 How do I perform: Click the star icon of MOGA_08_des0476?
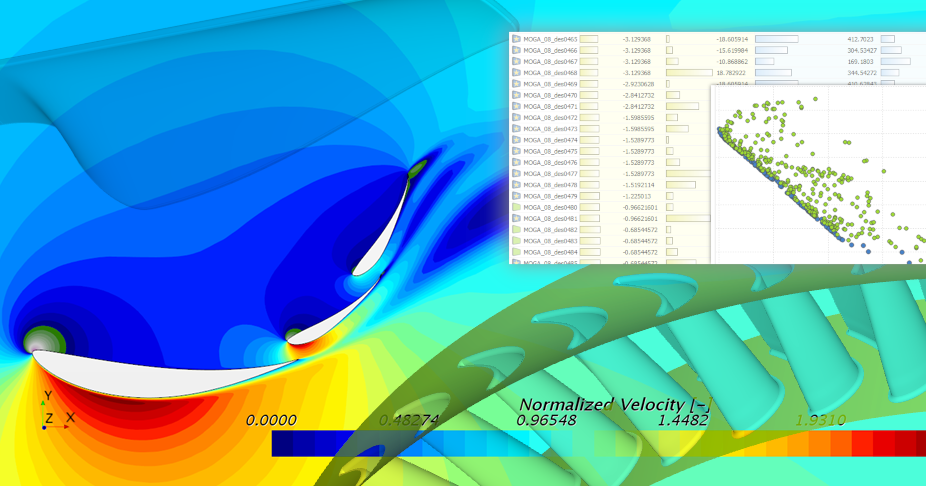[516, 162]
